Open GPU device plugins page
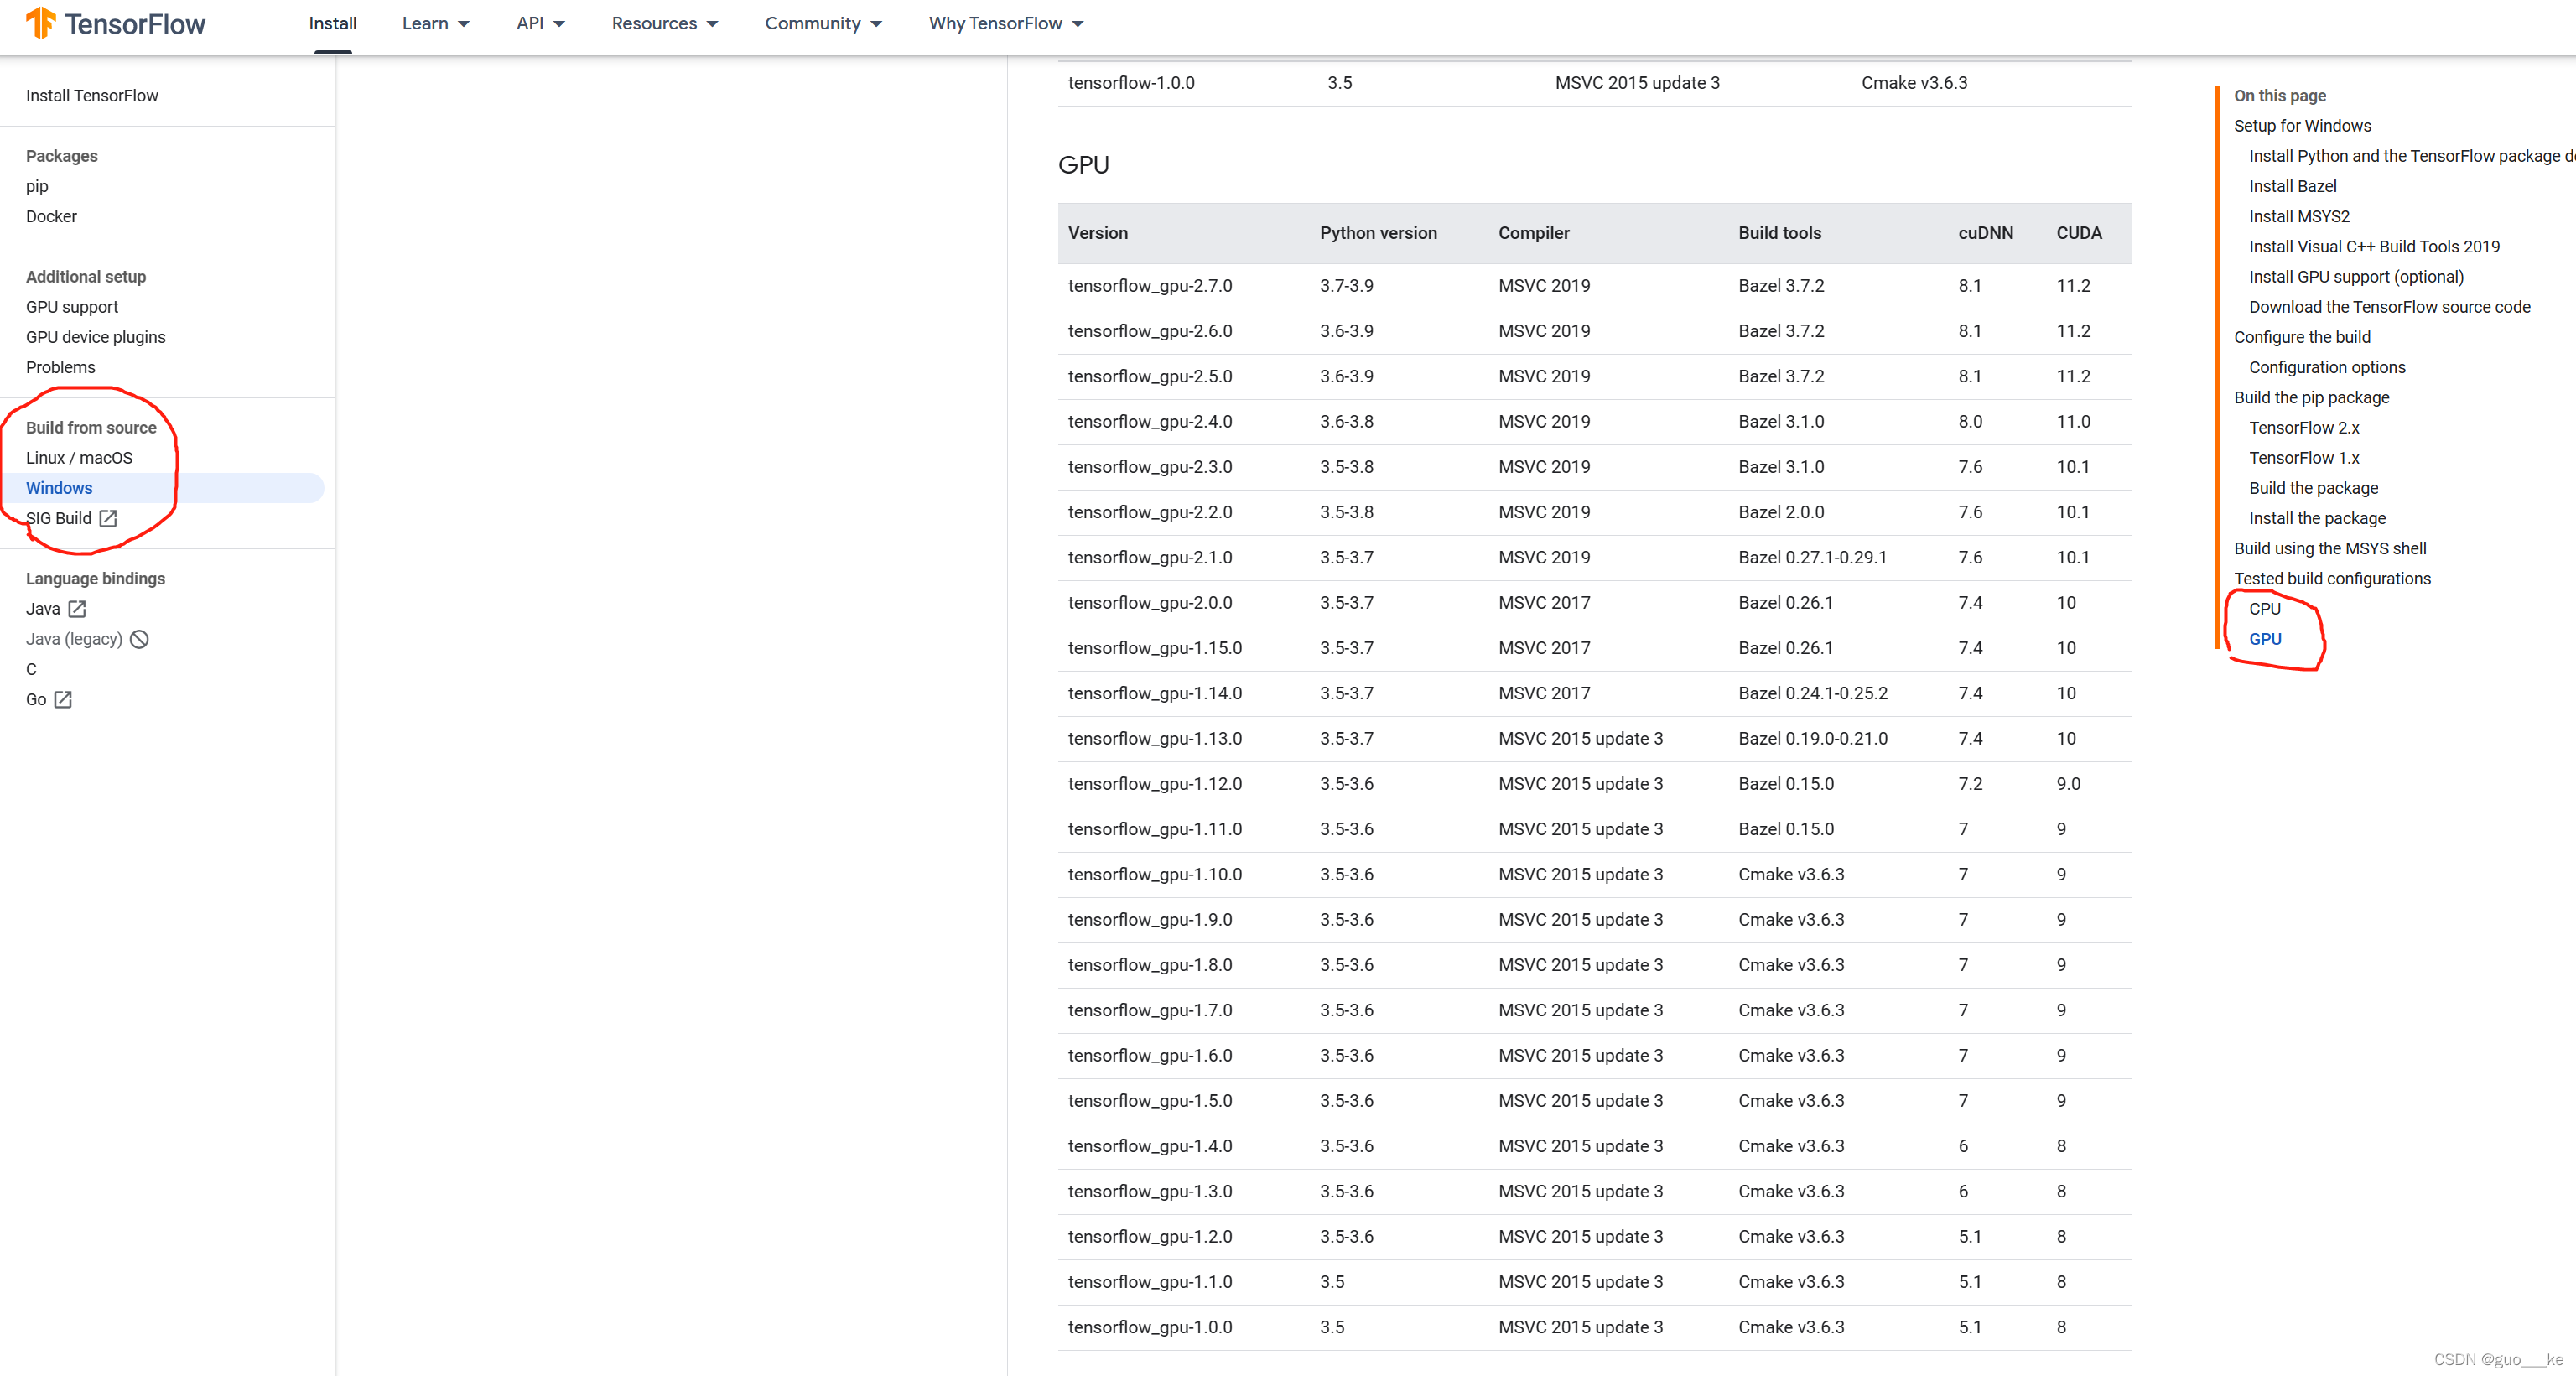Screen dimensions: 2576x1376 point(96,337)
